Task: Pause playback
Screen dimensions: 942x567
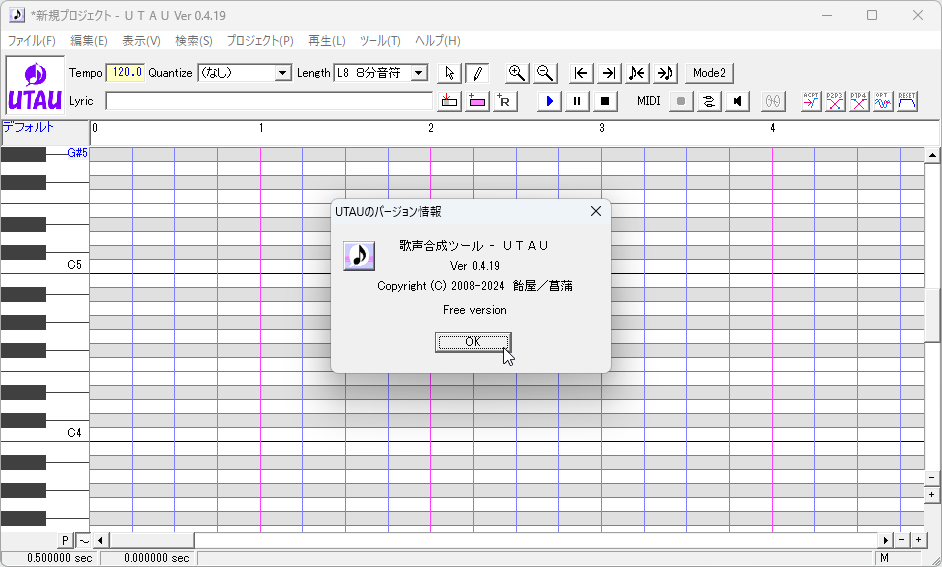Action: pos(577,101)
